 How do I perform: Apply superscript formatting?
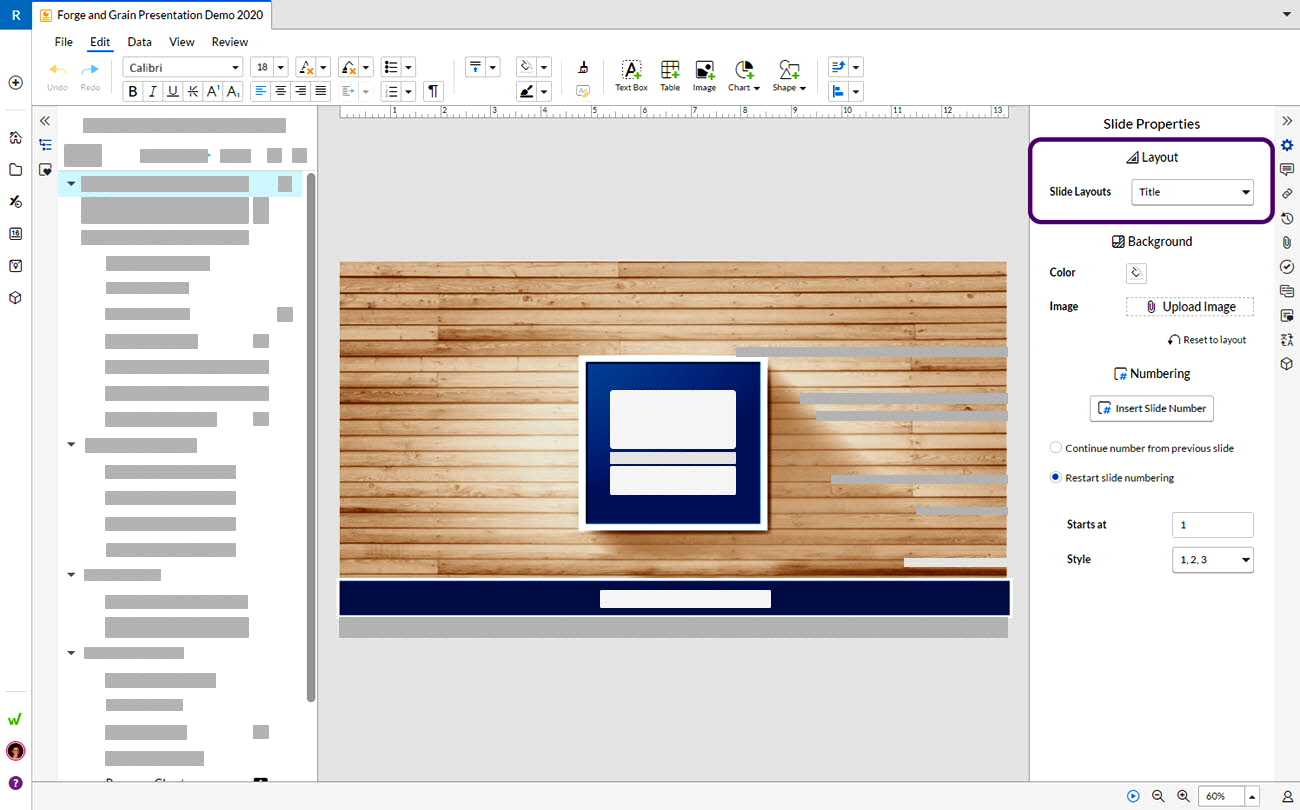[212, 91]
